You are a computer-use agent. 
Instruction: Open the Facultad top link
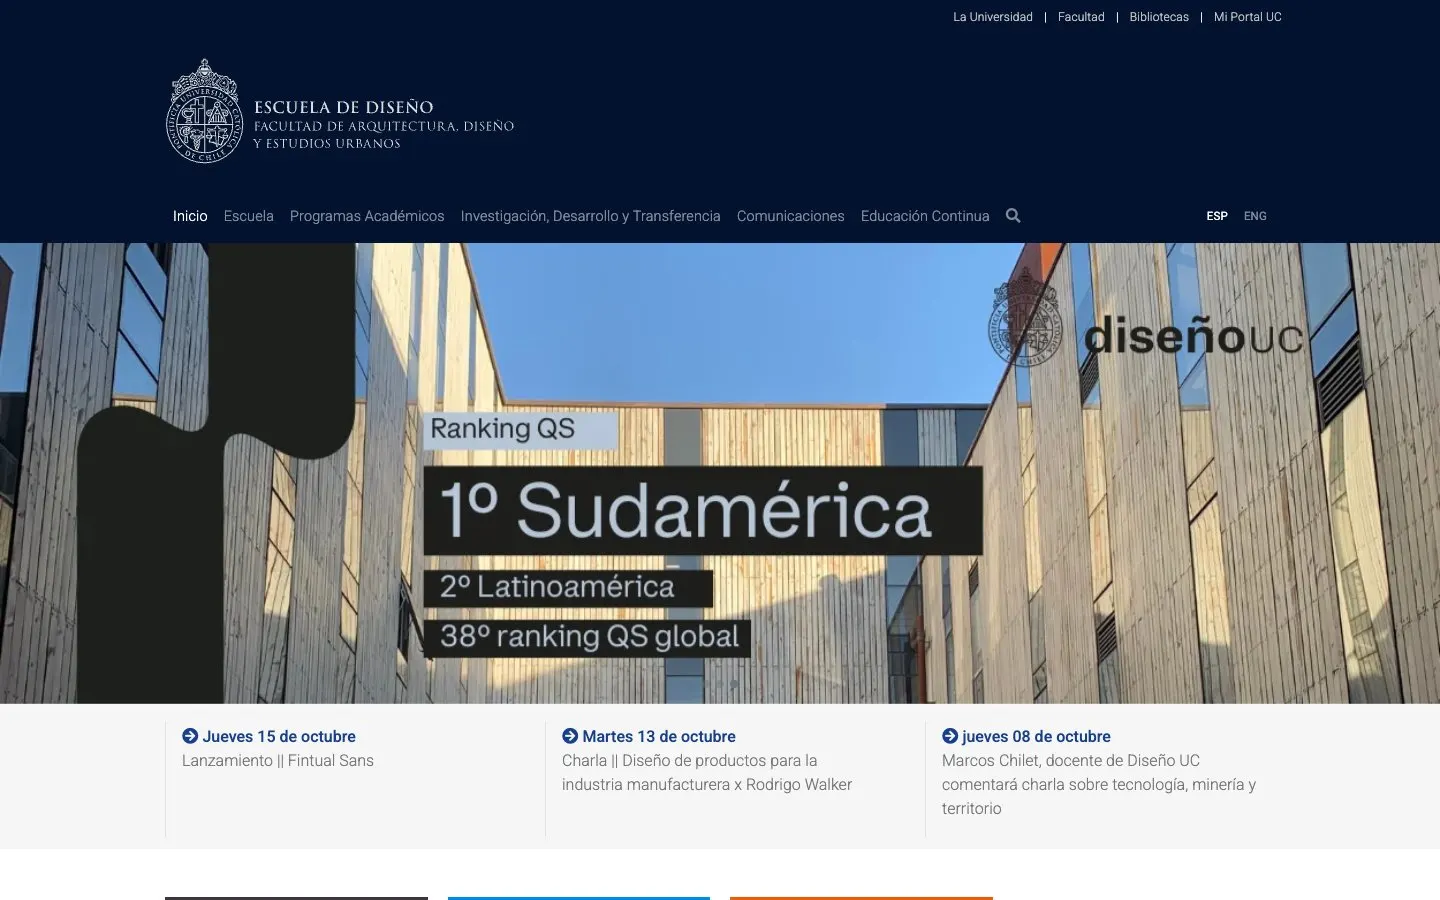(1081, 17)
